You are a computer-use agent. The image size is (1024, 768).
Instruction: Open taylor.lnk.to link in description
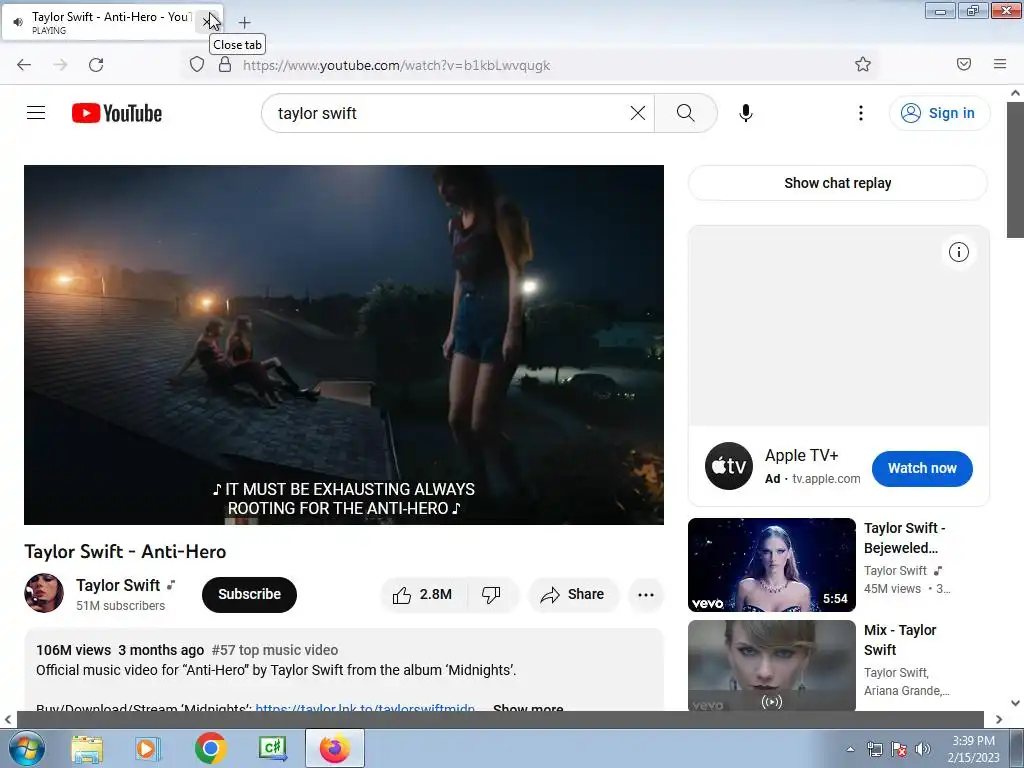[x=365, y=709]
